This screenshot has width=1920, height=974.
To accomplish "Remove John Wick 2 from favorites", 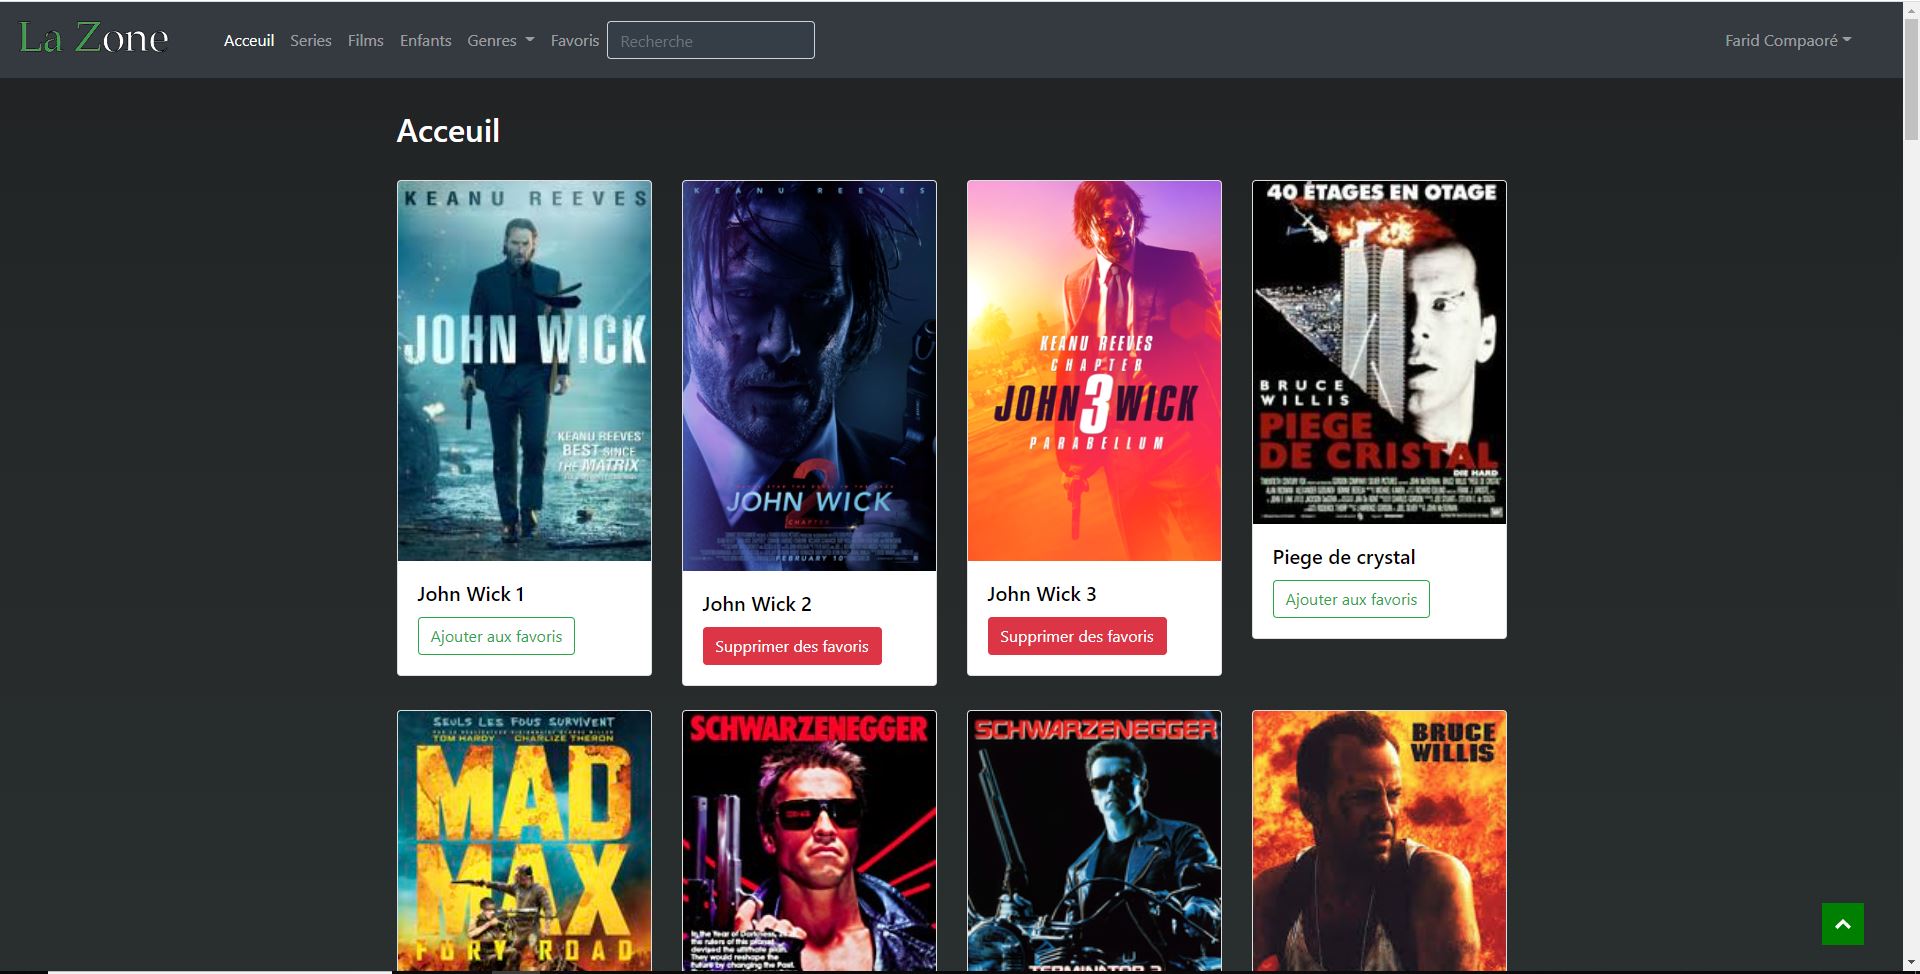I will 792,646.
